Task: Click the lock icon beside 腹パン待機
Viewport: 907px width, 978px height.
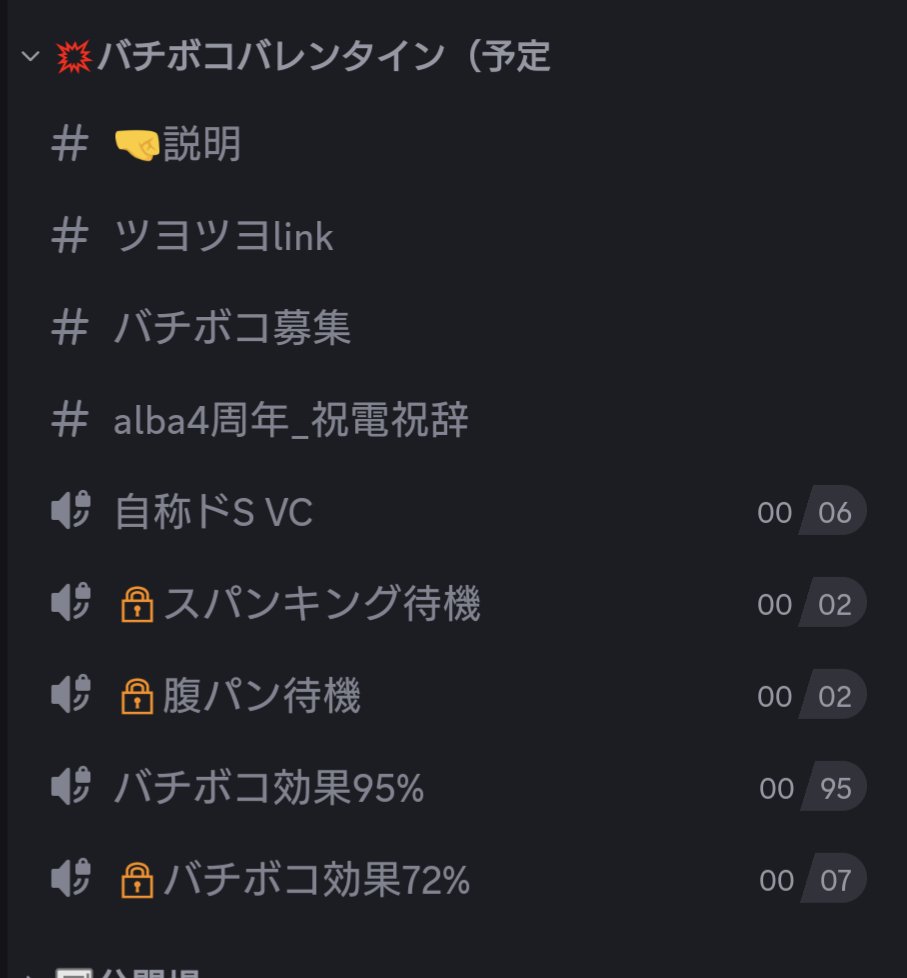Action: [x=137, y=695]
